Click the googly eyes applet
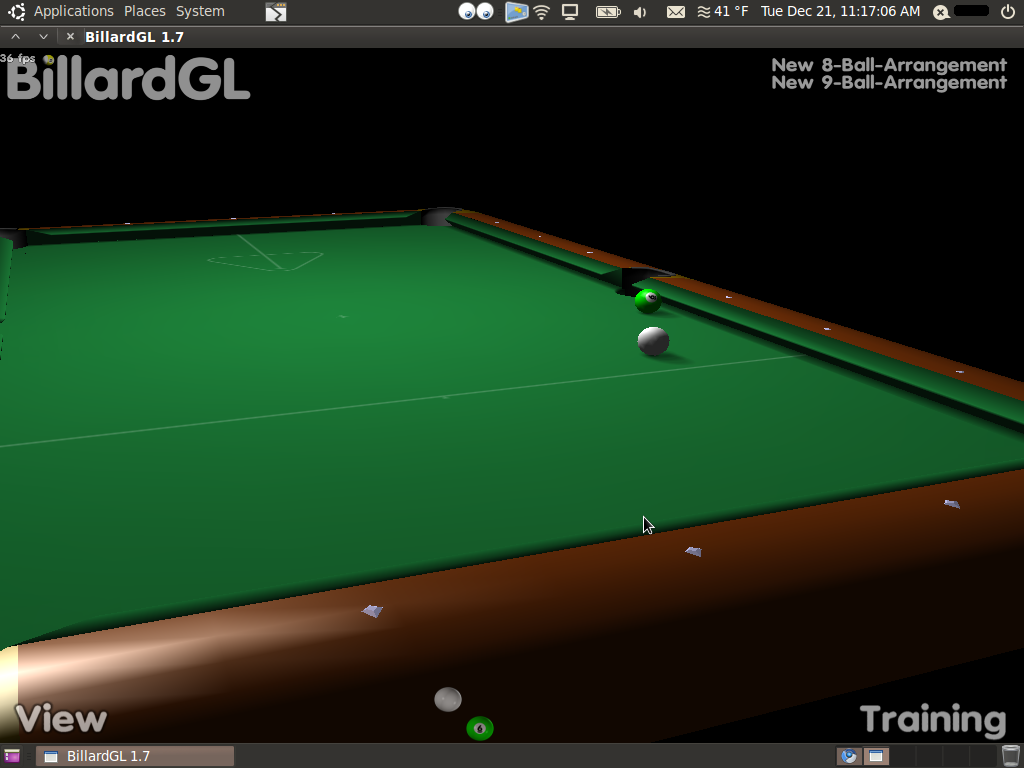Screen dimensions: 1024x768 [476, 12]
